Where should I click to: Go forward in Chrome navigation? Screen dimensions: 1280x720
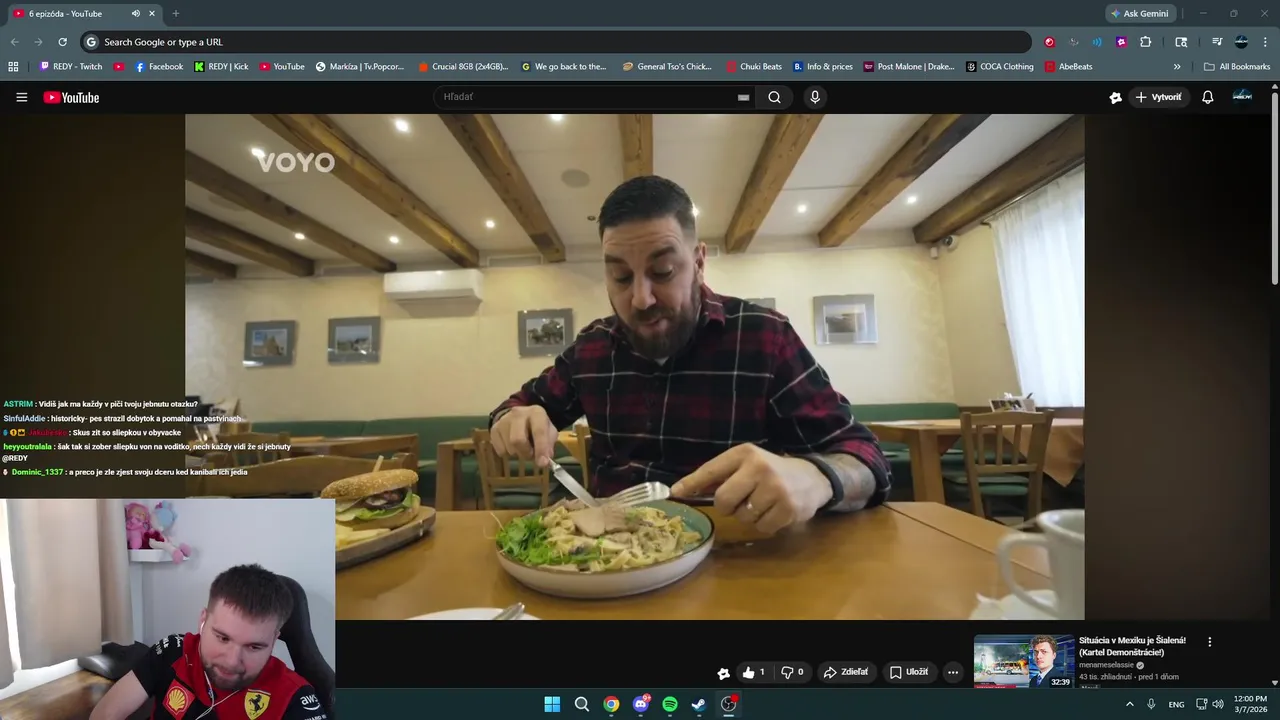point(38,42)
